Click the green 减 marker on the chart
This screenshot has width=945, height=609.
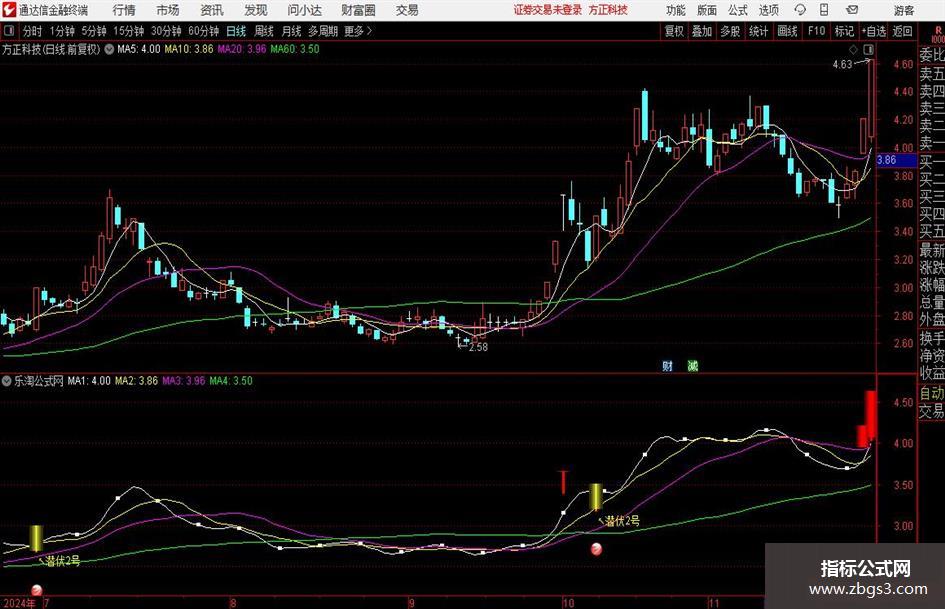(x=693, y=366)
